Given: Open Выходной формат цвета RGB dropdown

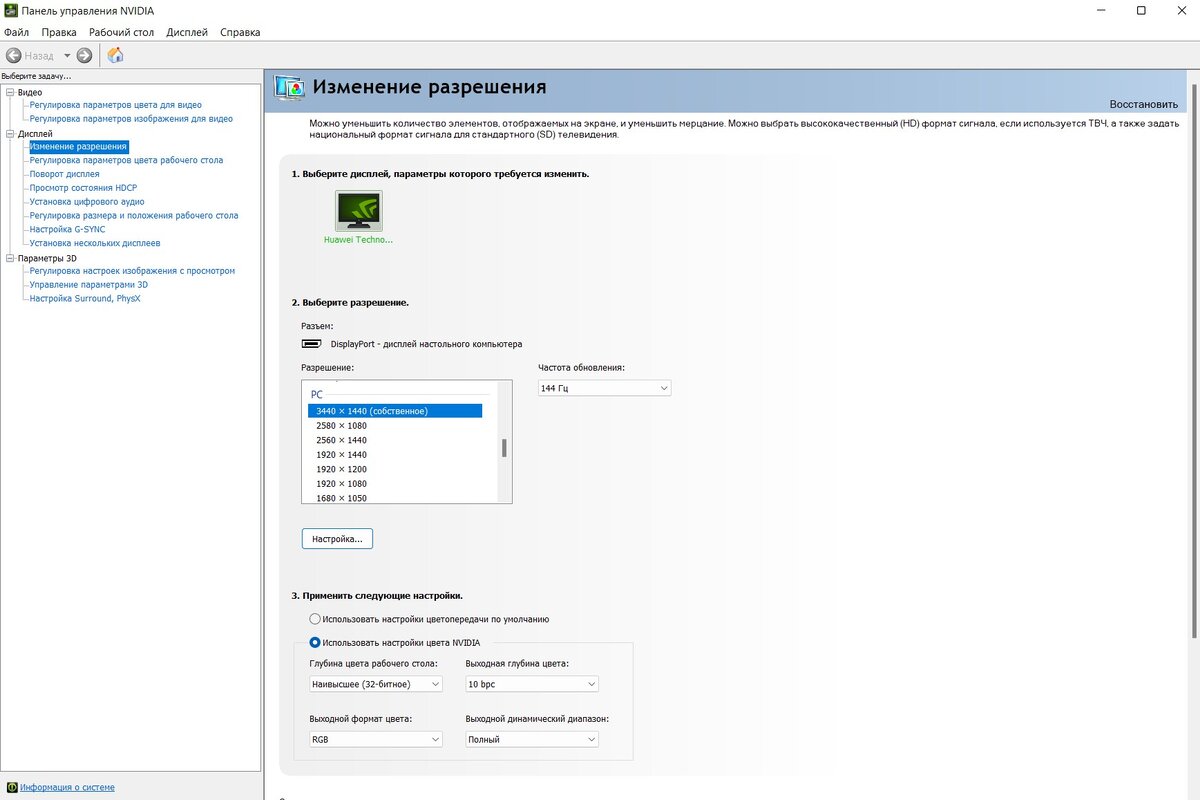Looking at the screenshot, I should [x=376, y=739].
